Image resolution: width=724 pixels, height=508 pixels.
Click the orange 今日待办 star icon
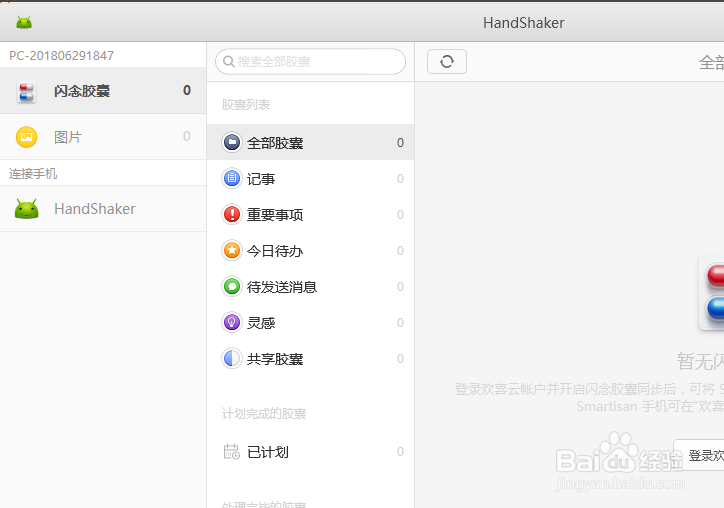232,250
